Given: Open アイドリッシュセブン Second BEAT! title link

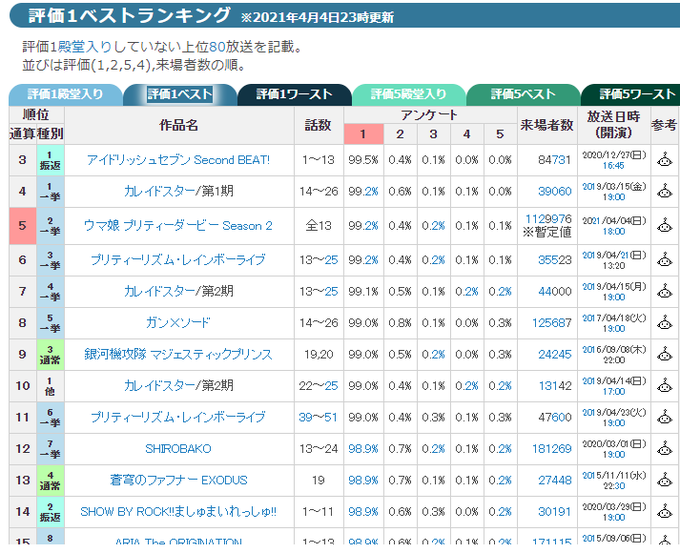Looking at the screenshot, I should click(x=179, y=160).
